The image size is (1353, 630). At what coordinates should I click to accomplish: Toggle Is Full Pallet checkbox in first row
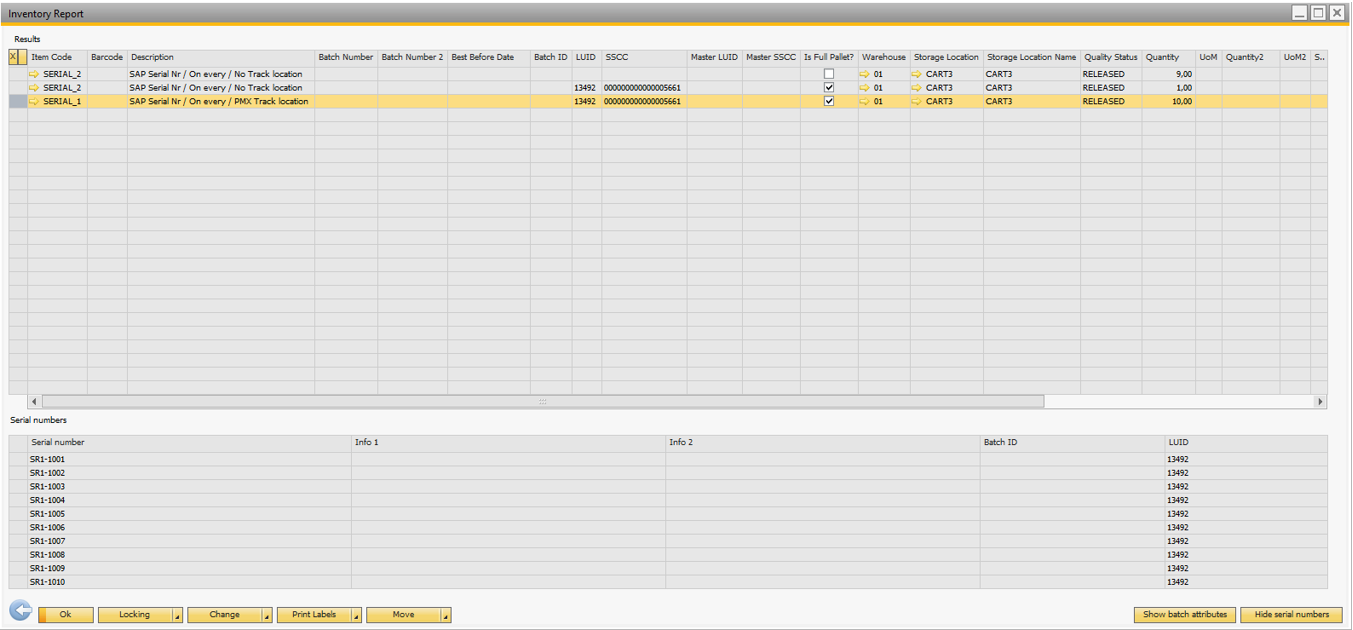coord(828,74)
